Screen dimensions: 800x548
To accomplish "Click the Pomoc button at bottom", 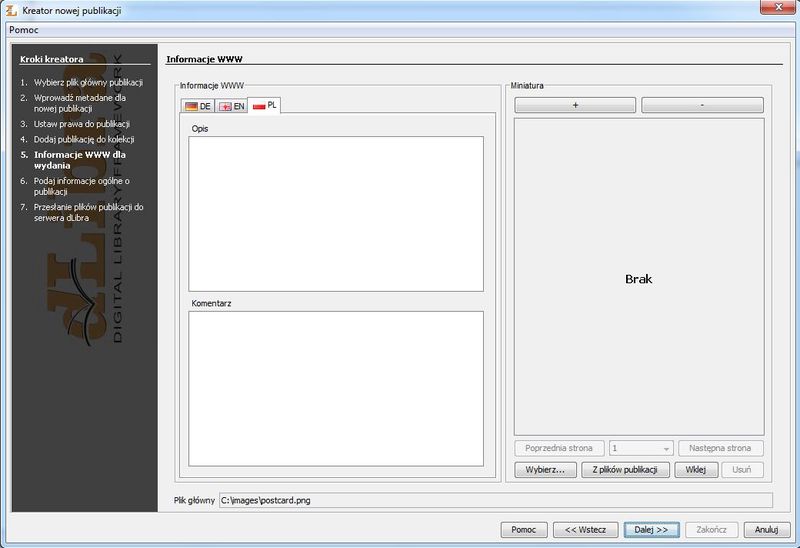I will [x=524, y=529].
